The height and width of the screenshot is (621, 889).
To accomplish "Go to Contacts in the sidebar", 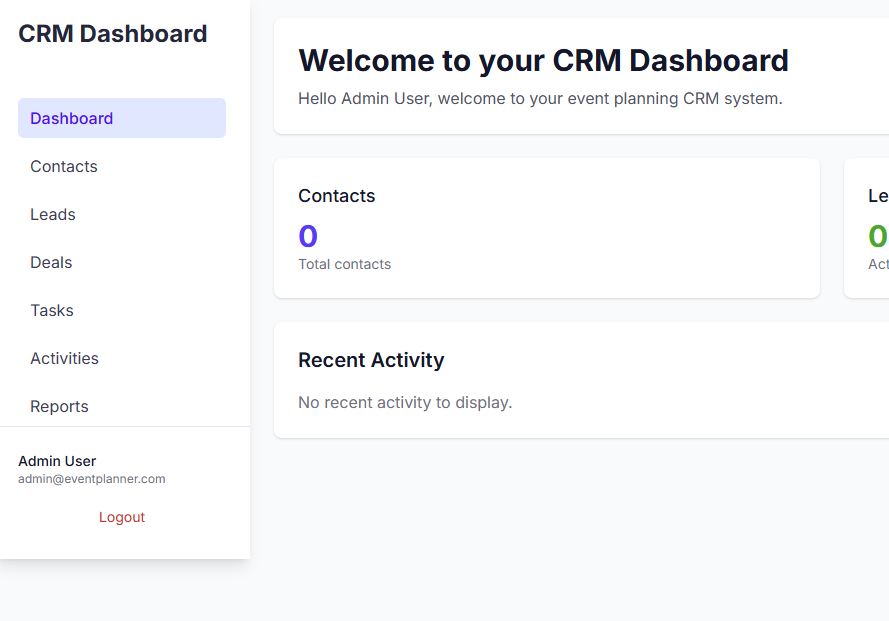I will 122,166.
